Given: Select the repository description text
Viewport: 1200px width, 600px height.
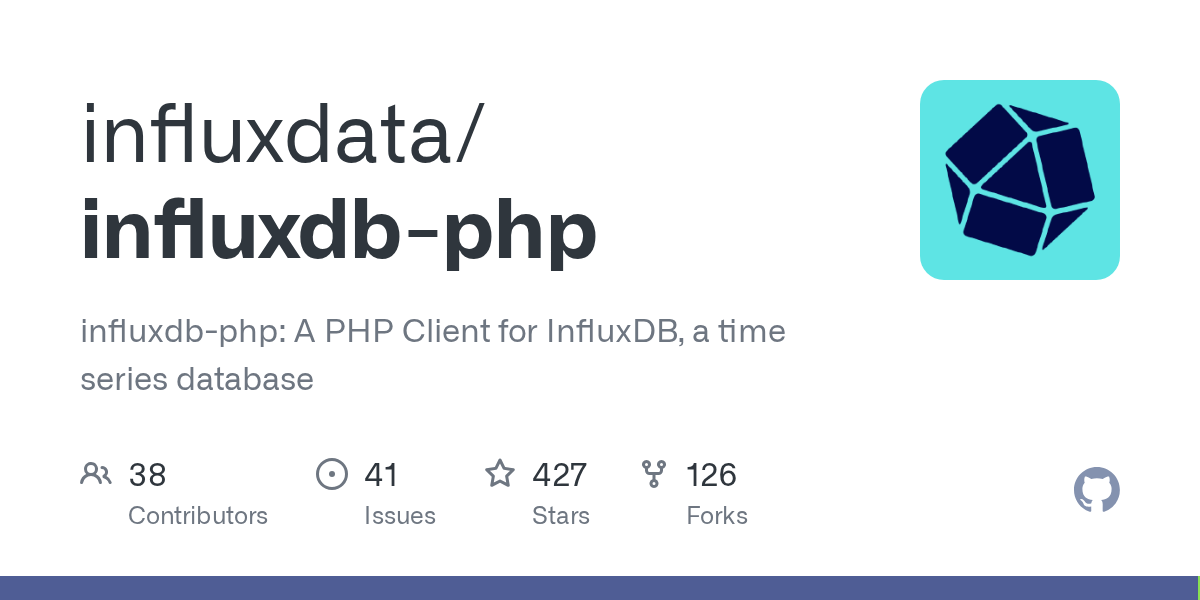Looking at the screenshot, I should pyautogui.click(x=433, y=355).
